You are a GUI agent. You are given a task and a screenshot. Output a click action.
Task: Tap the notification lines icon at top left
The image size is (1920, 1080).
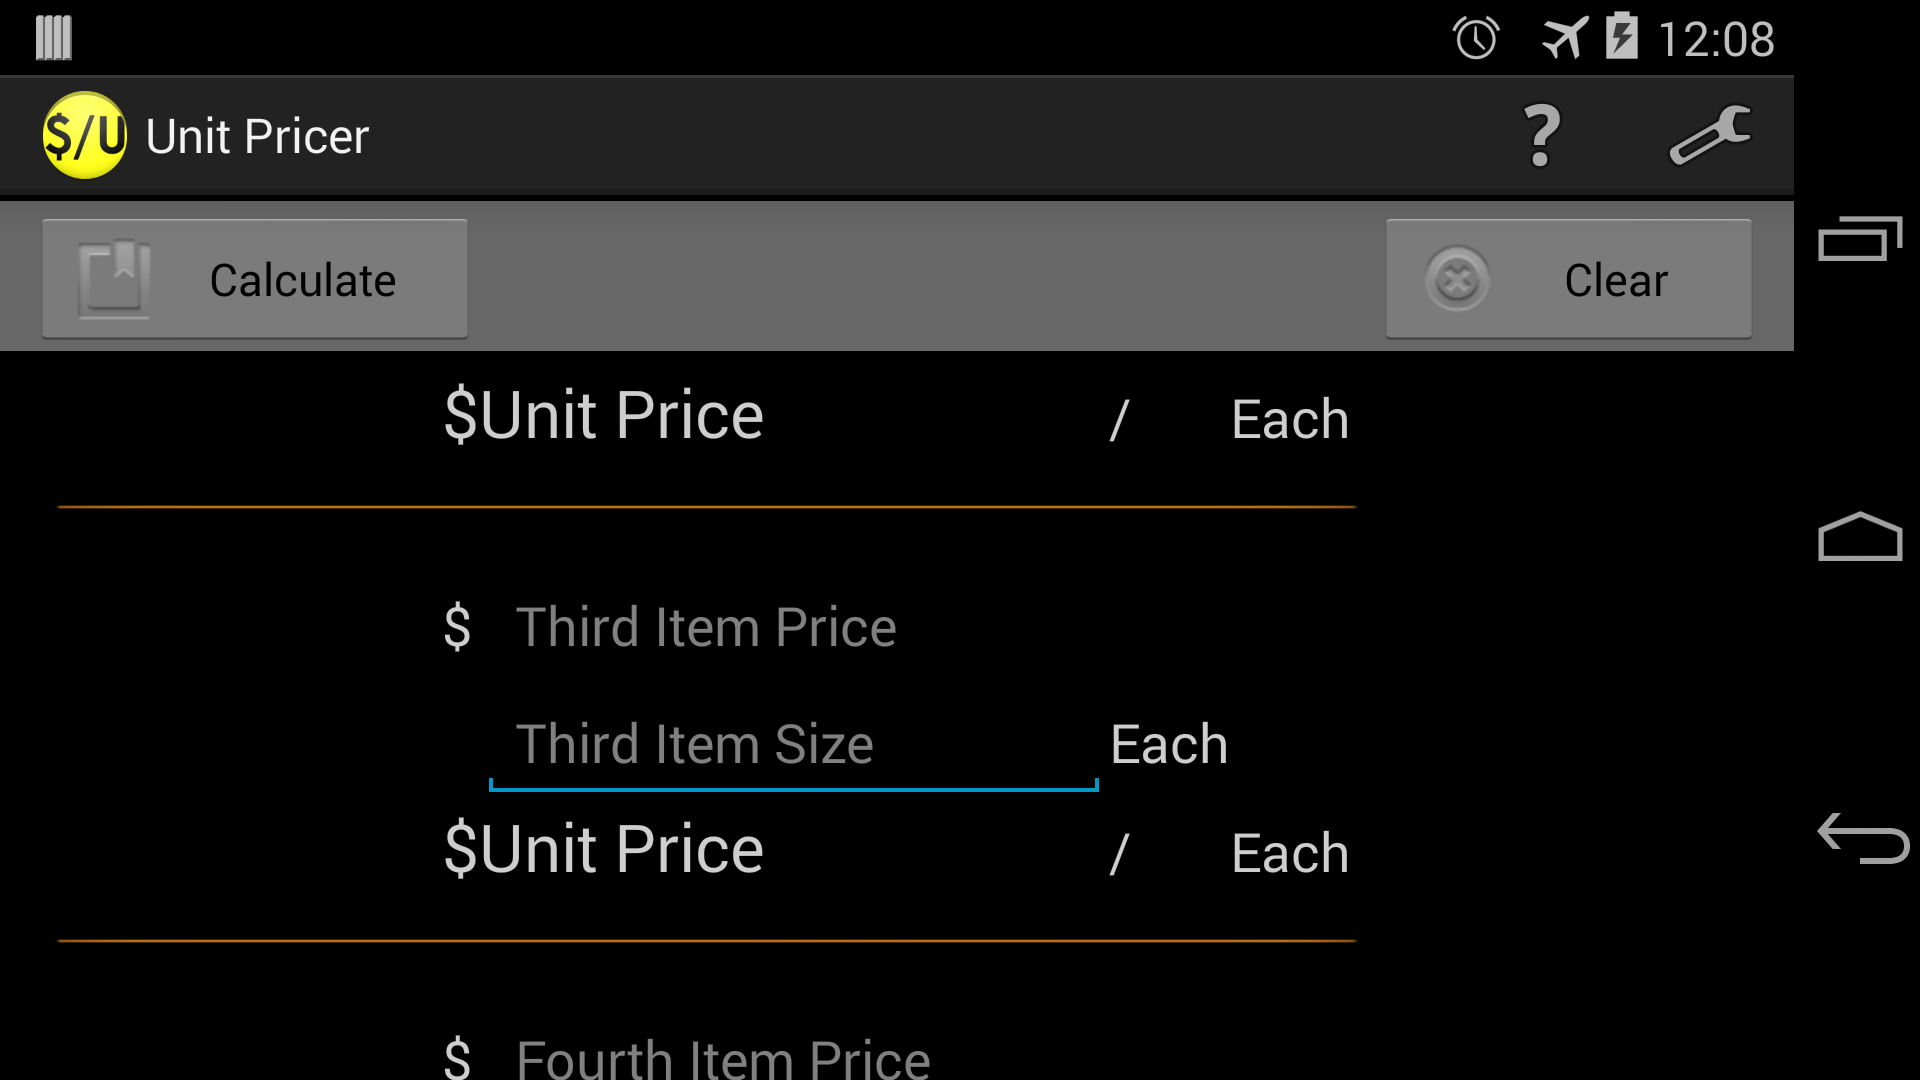click(x=55, y=36)
